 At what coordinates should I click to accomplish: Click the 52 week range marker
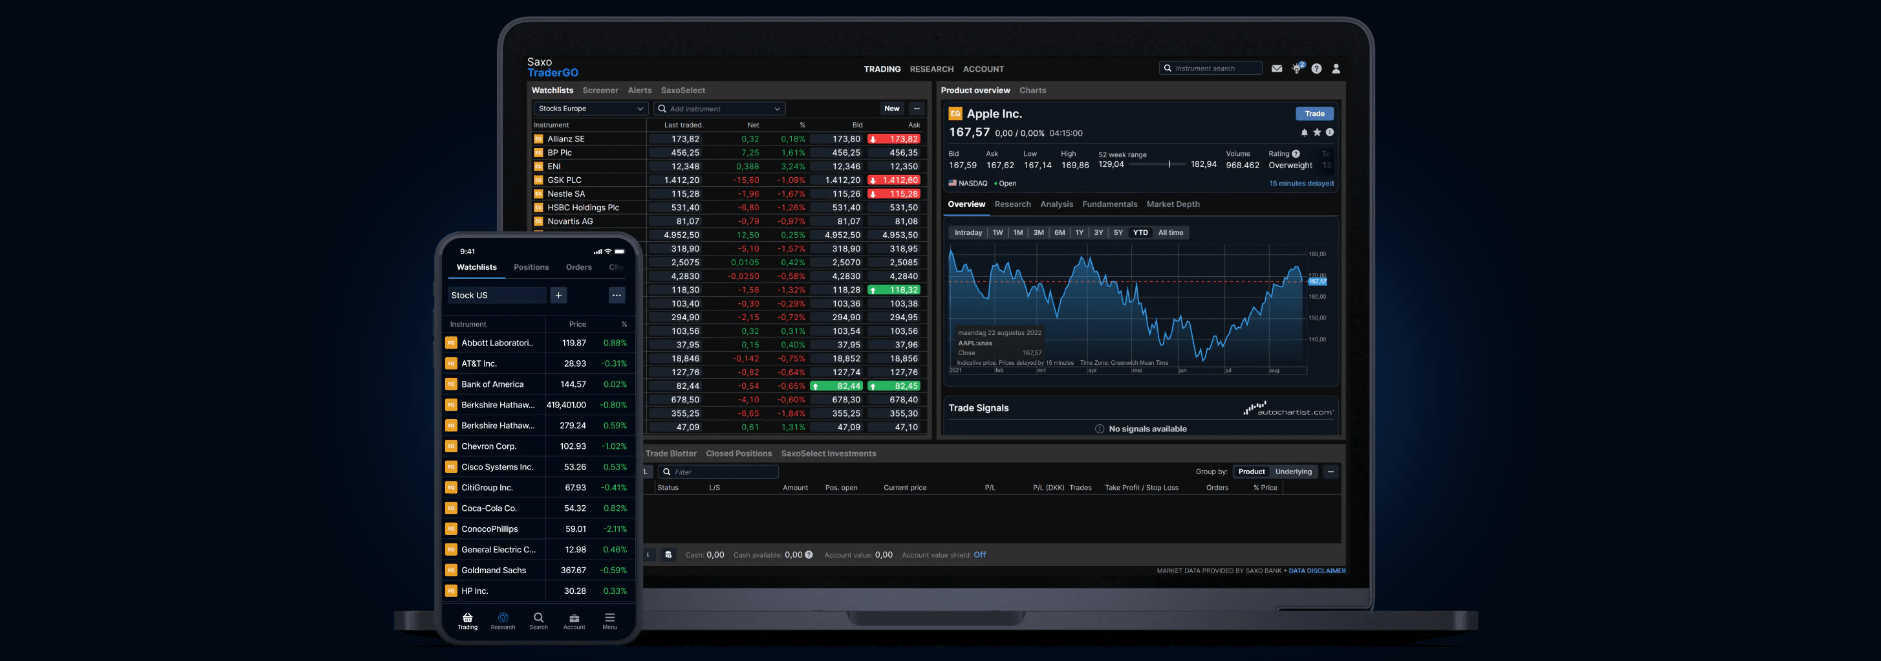click(x=1170, y=165)
